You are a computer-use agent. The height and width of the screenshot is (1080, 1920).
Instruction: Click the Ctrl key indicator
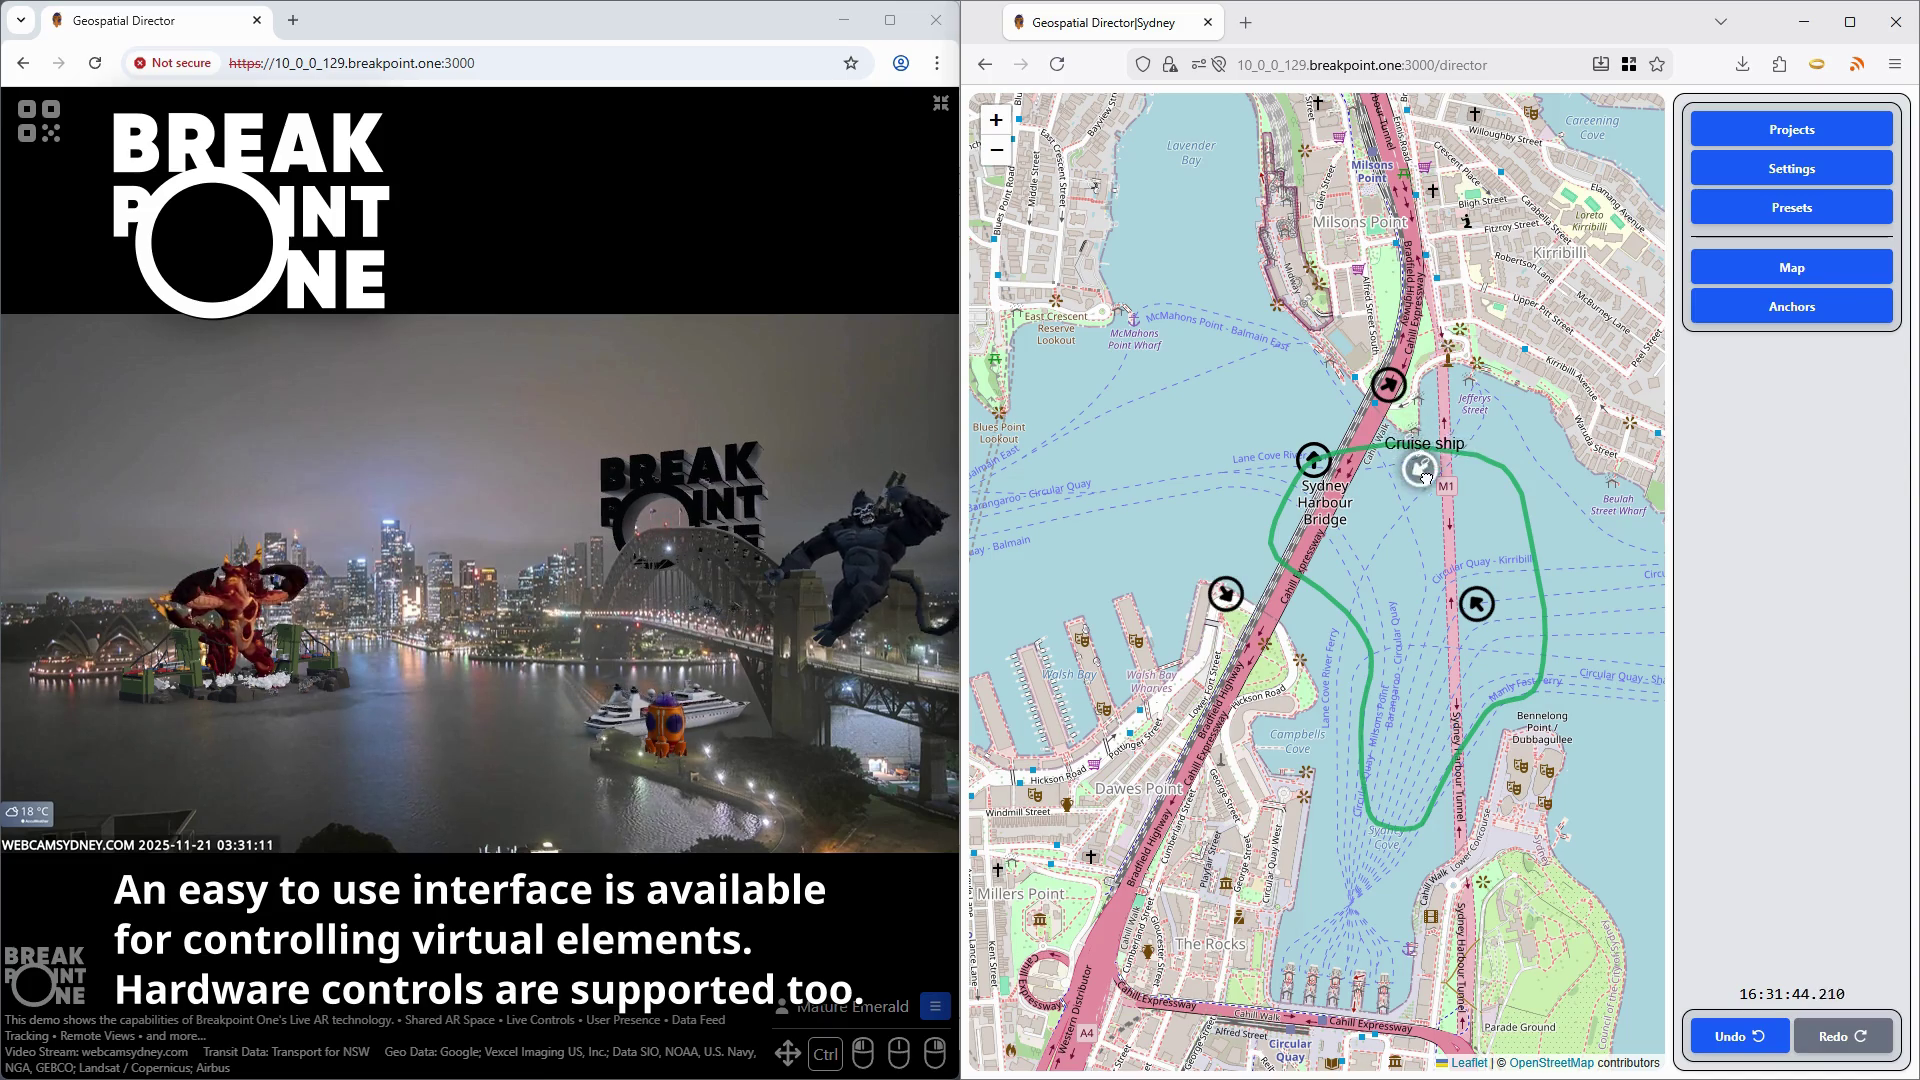(x=825, y=1054)
